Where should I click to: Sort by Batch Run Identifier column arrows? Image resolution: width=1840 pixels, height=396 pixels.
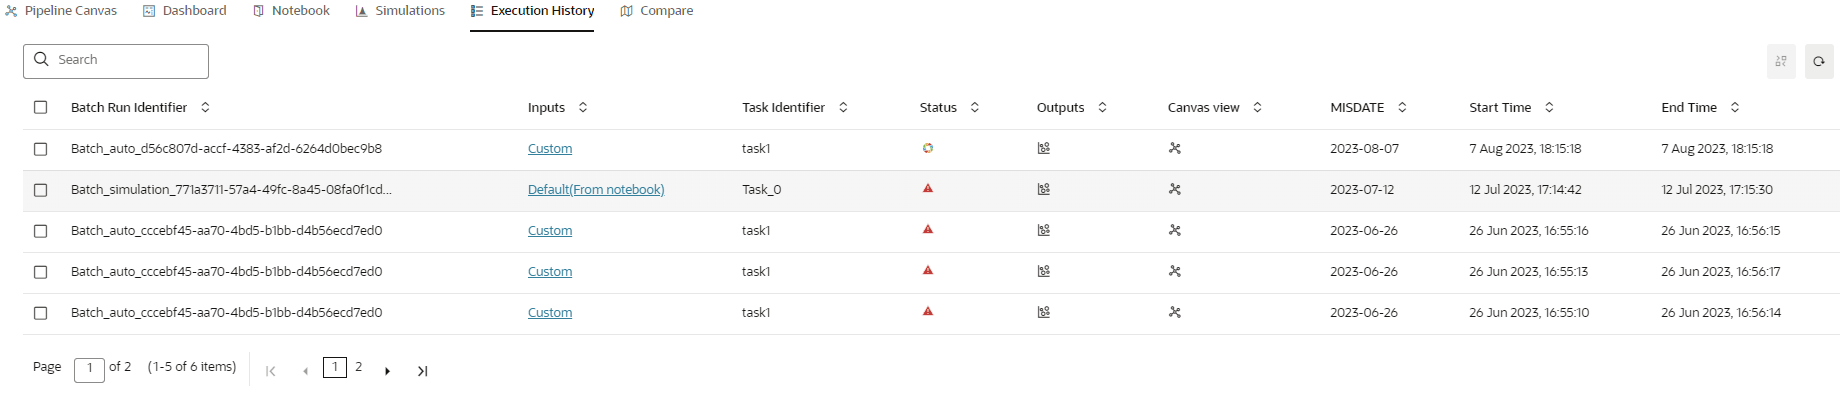(x=205, y=107)
